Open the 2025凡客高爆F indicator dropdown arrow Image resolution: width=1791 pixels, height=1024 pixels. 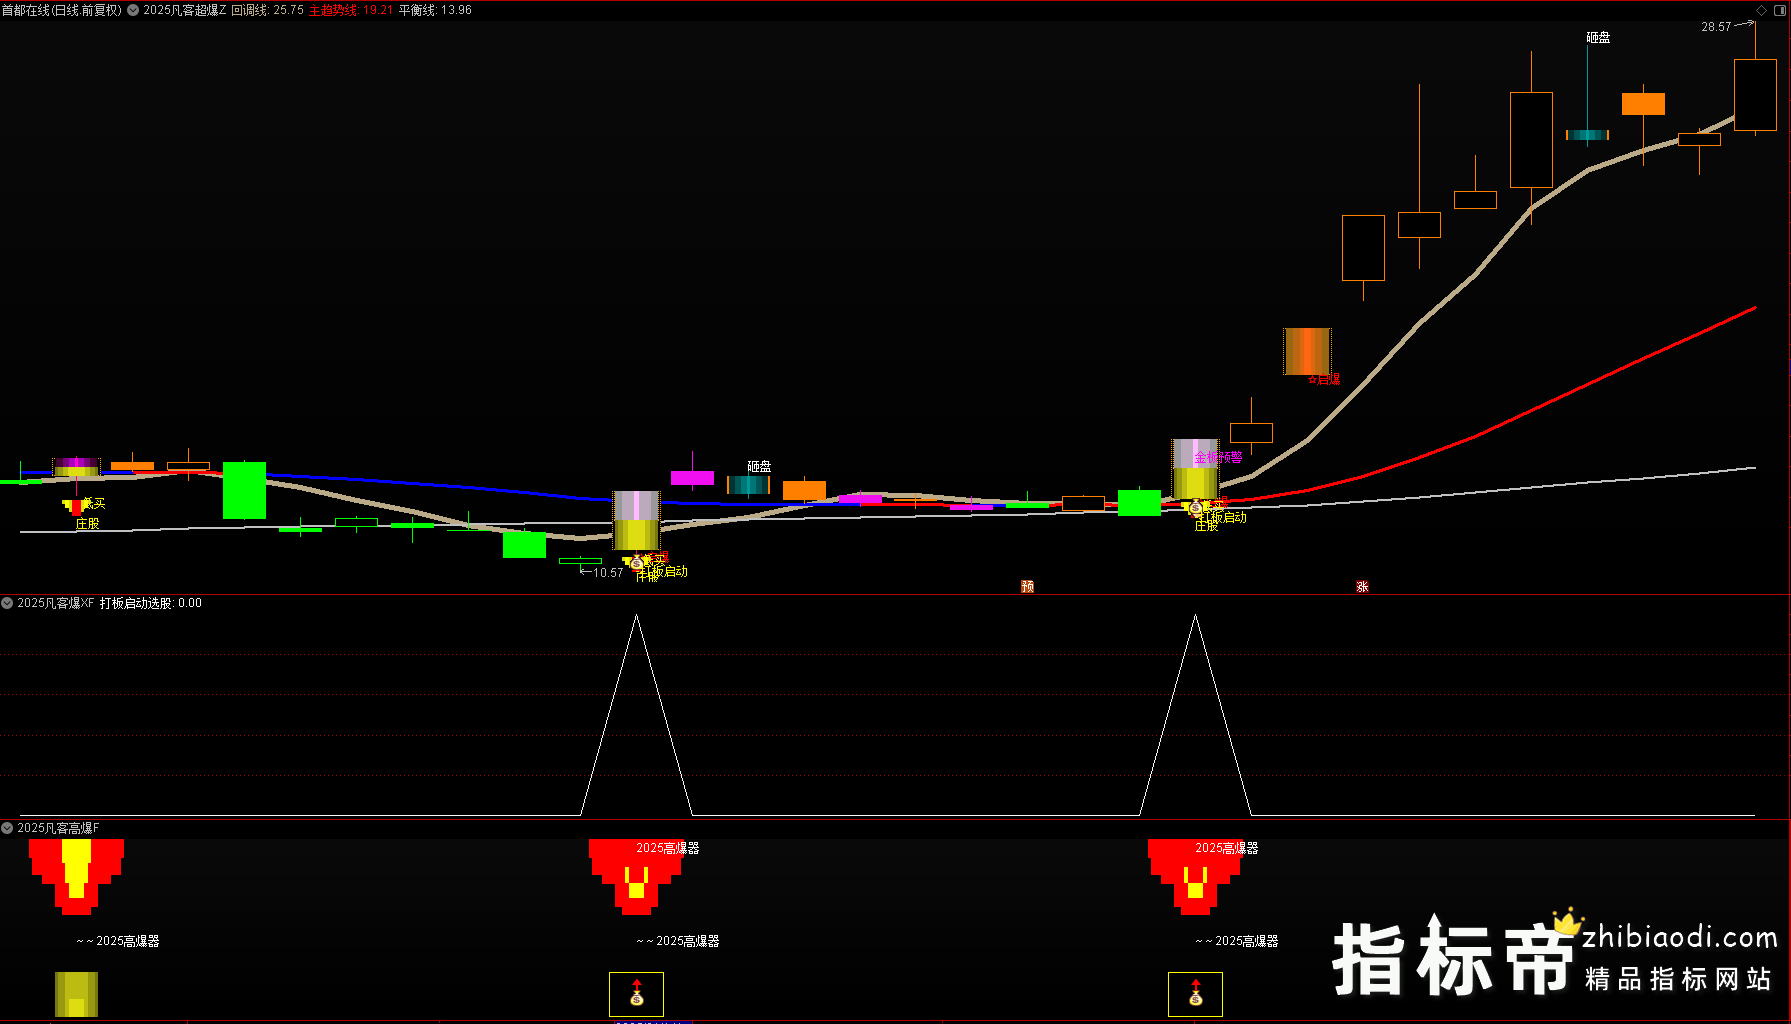click(7, 828)
